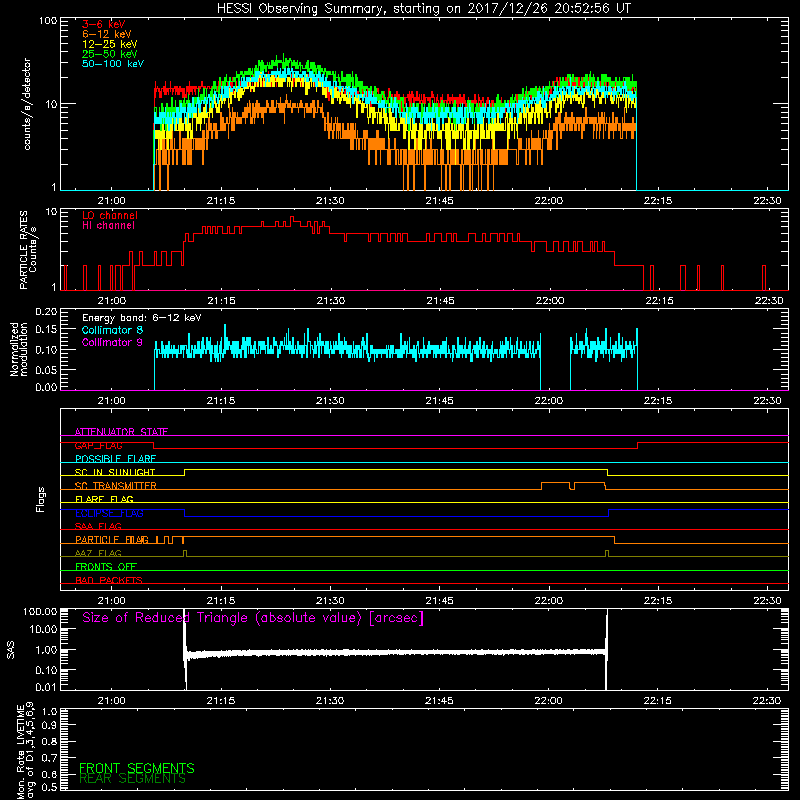Click the 0.20 tick on the modulation axis
Screen dimensions: 800x800
(x=46, y=312)
